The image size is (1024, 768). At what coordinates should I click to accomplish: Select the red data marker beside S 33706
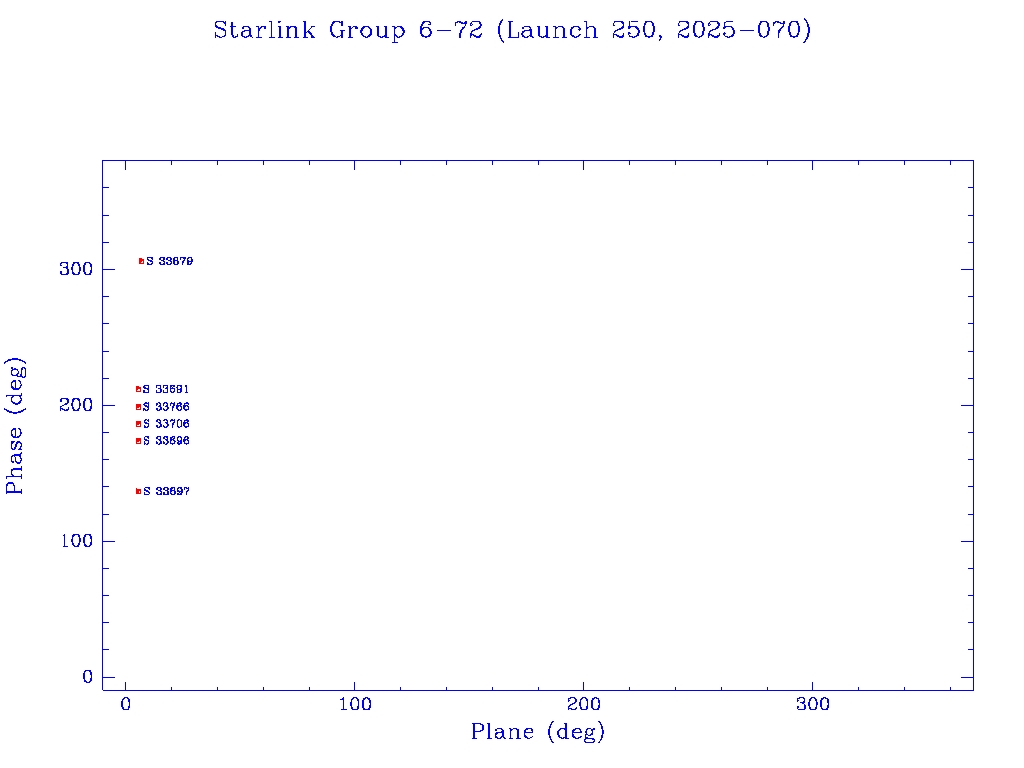pyautogui.click(x=138, y=424)
